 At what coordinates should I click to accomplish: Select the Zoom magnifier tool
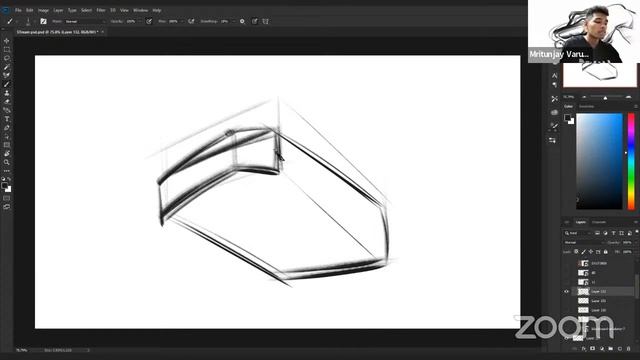coord(7,162)
